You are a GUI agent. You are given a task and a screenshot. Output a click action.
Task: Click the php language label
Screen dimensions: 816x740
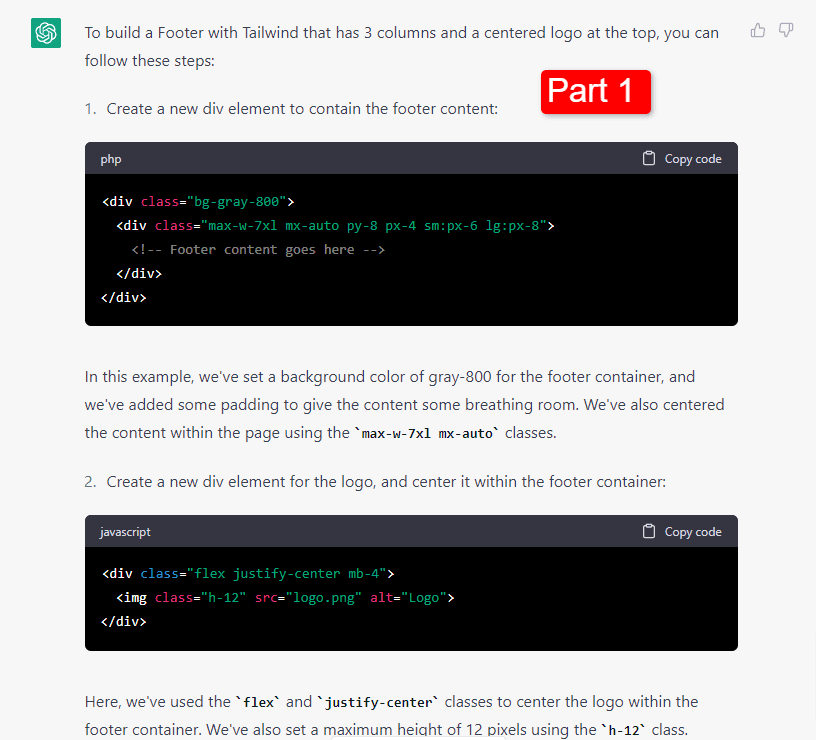(x=110, y=158)
